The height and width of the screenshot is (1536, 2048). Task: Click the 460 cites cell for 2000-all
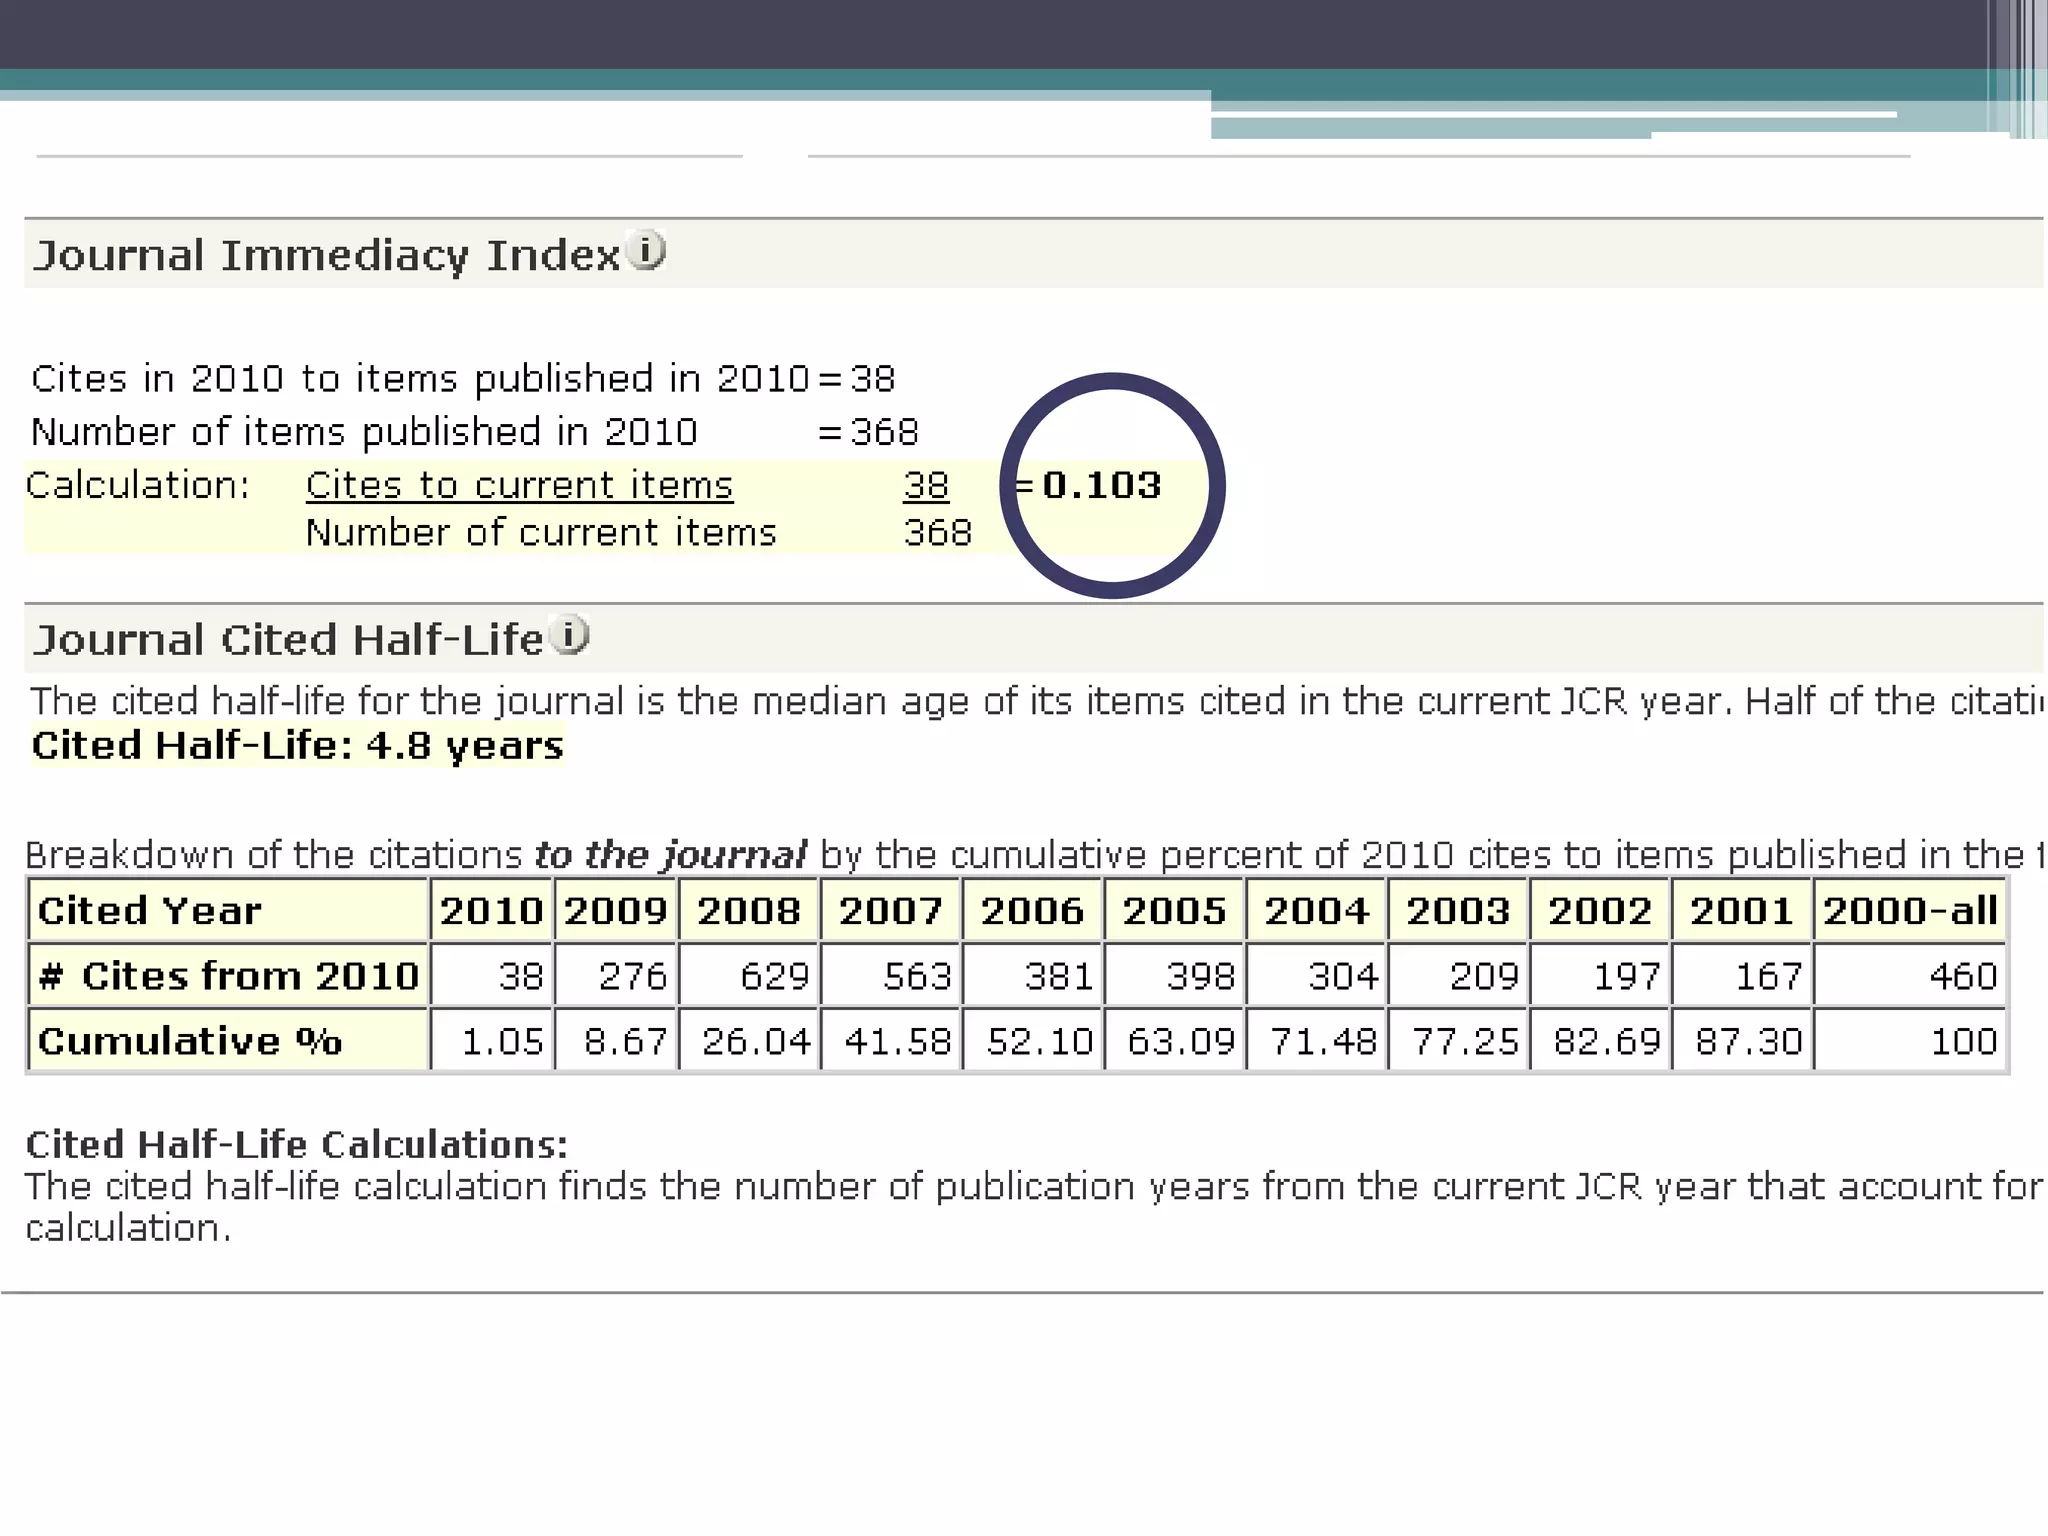coord(1962,975)
